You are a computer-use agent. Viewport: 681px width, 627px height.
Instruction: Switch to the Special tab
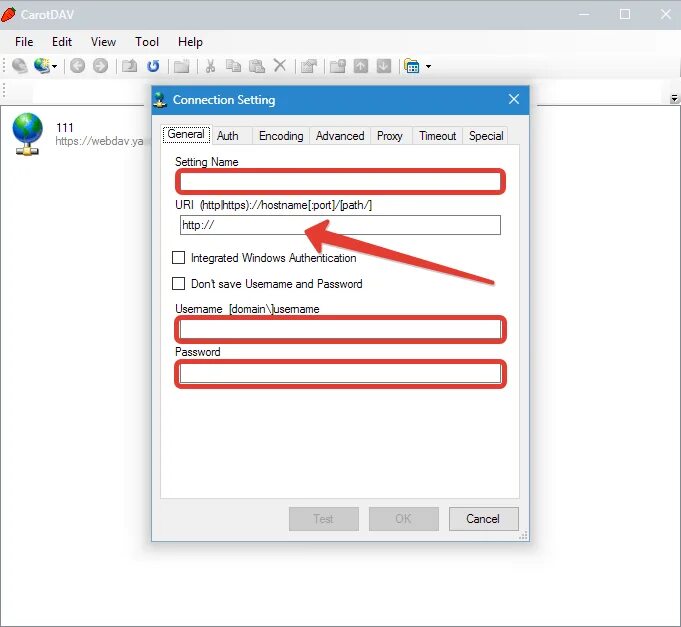click(x=486, y=136)
